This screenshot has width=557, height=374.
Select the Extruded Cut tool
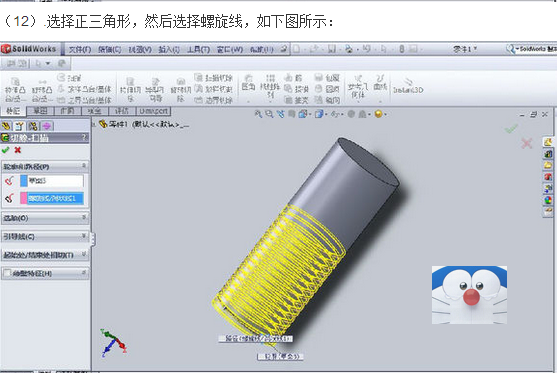(x=130, y=89)
